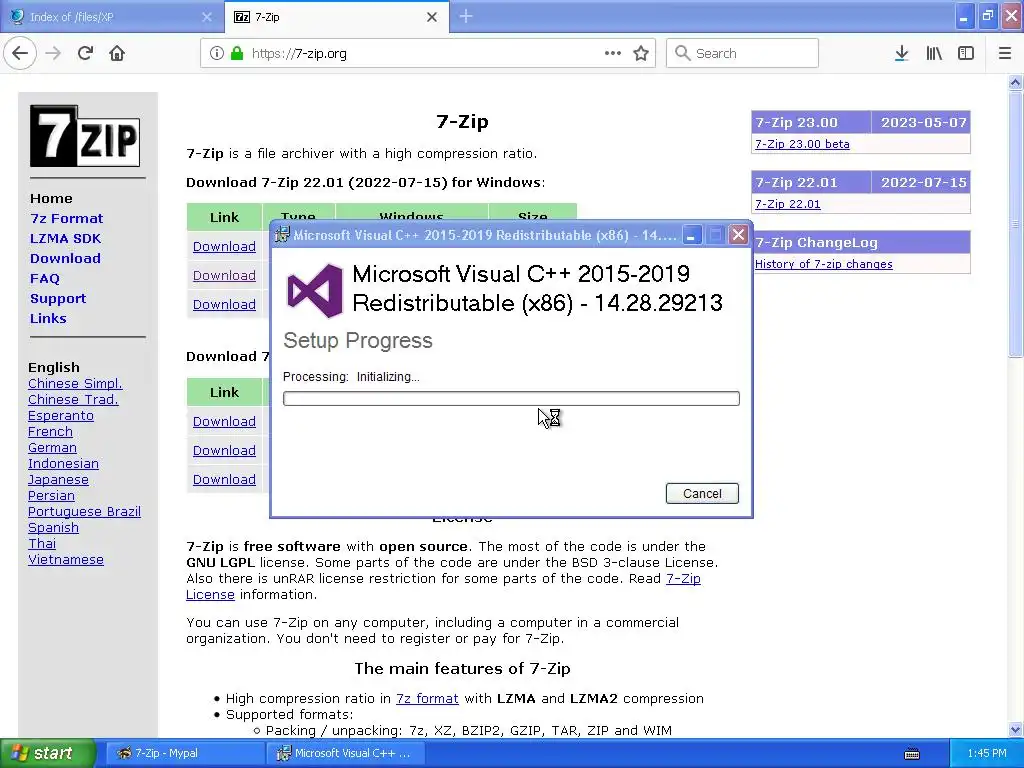Switch language to Portuguese Brazil
This screenshot has width=1024, height=768.
pos(84,511)
